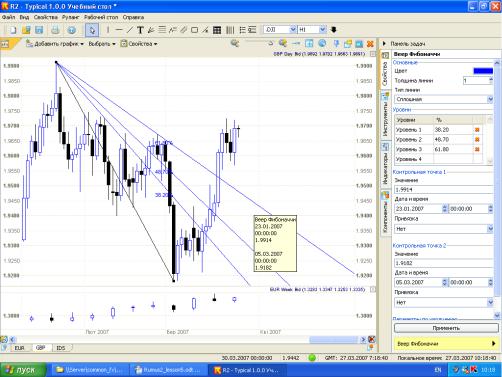502x377 pixels.
Task: Select the arrow pointer tool
Action: 92,30
